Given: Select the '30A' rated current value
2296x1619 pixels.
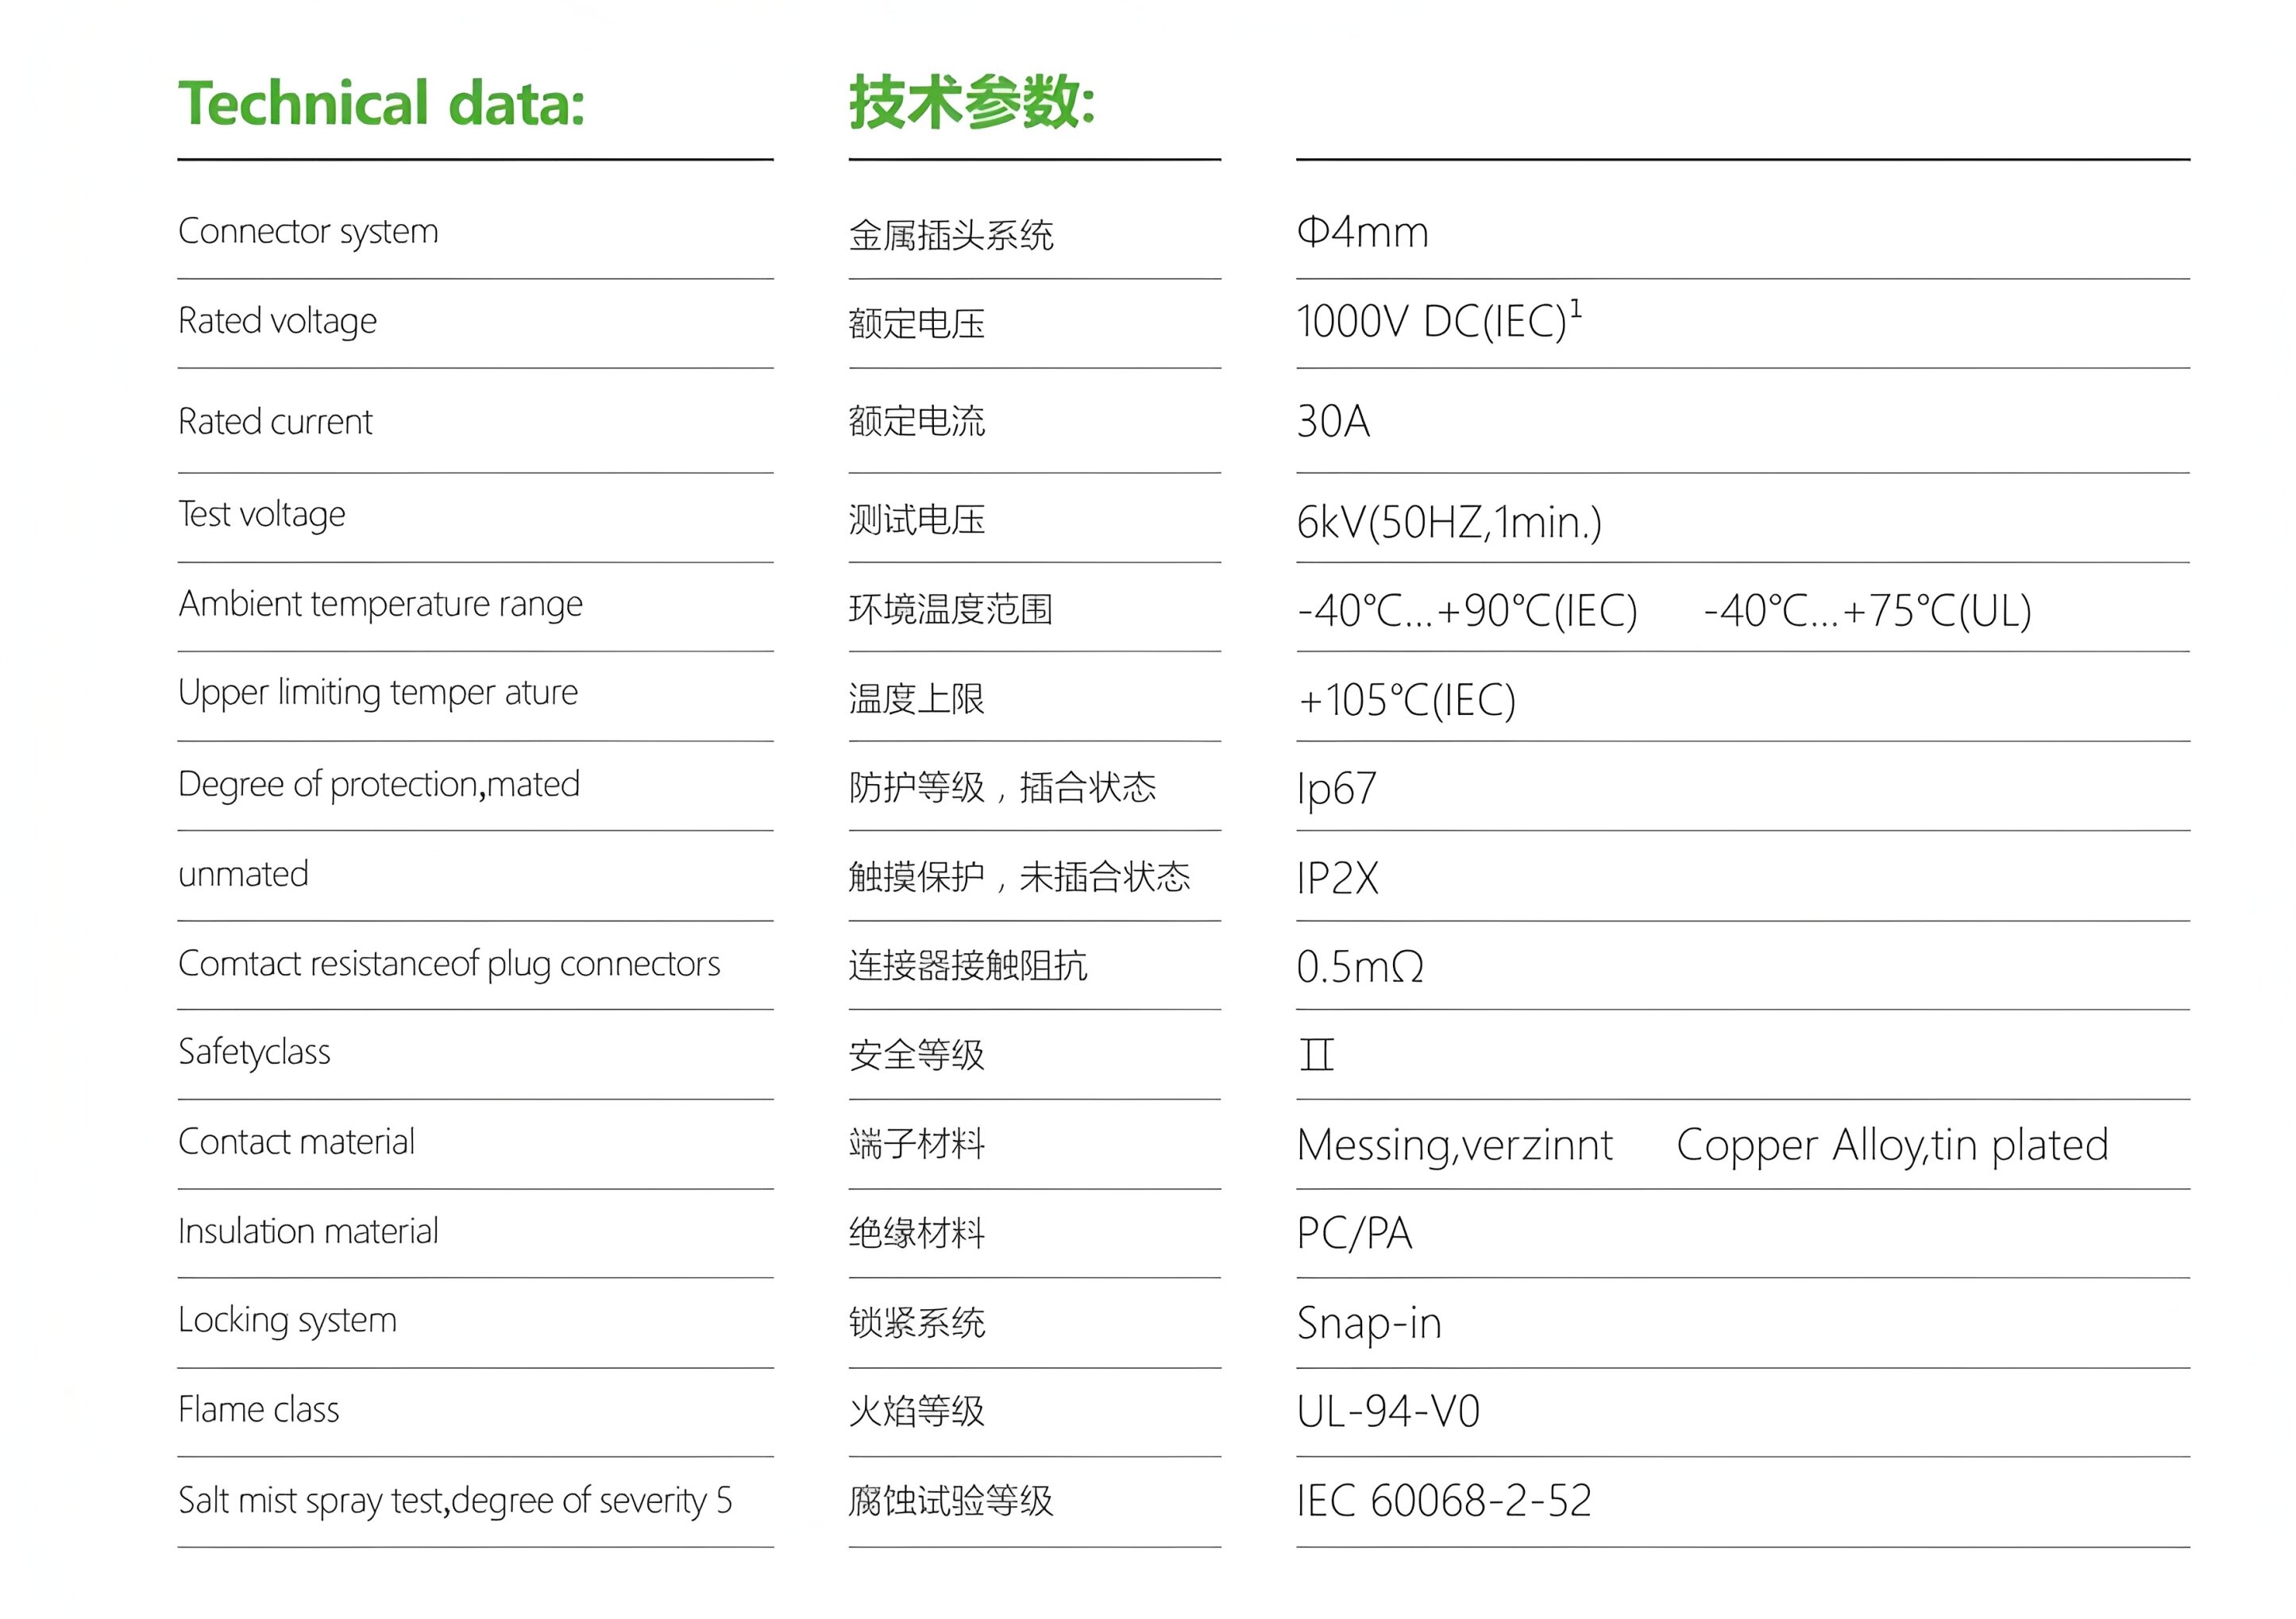Looking at the screenshot, I should (1333, 422).
